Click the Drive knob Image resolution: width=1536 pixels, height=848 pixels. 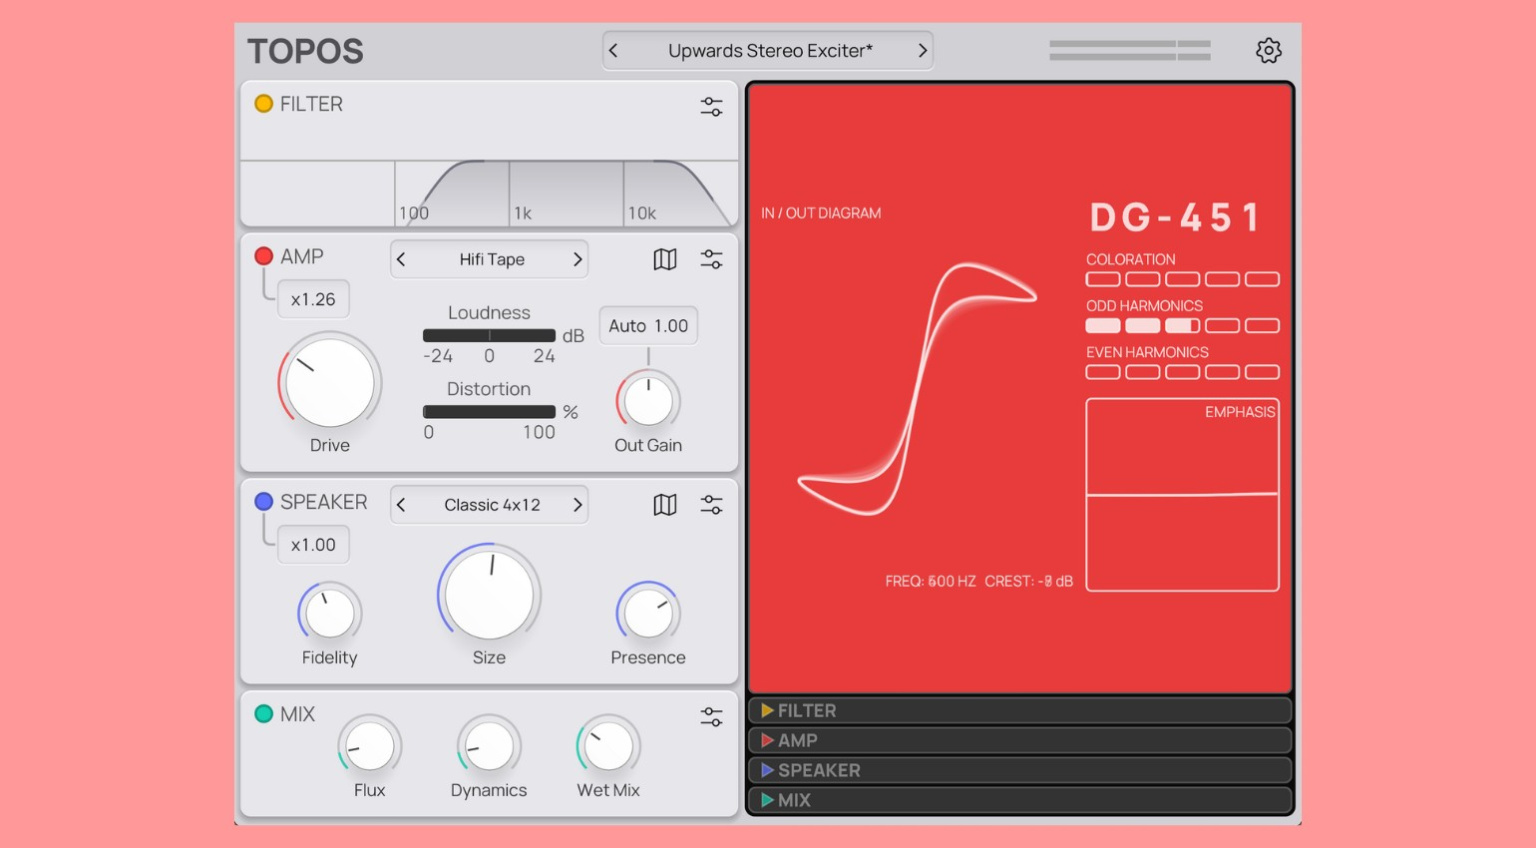[x=329, y=383]
